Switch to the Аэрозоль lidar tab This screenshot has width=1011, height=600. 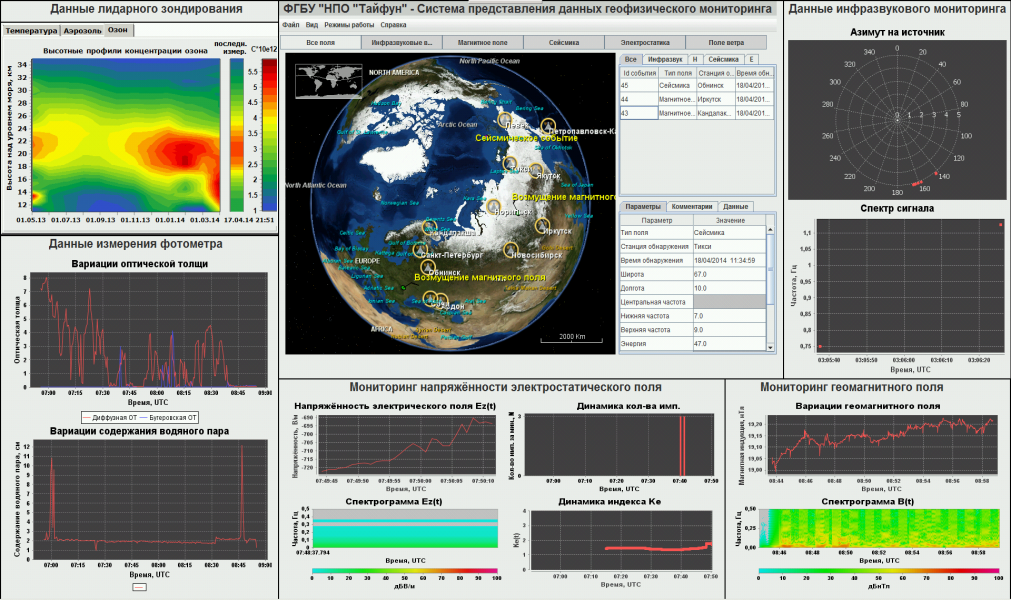coord(83,30)
